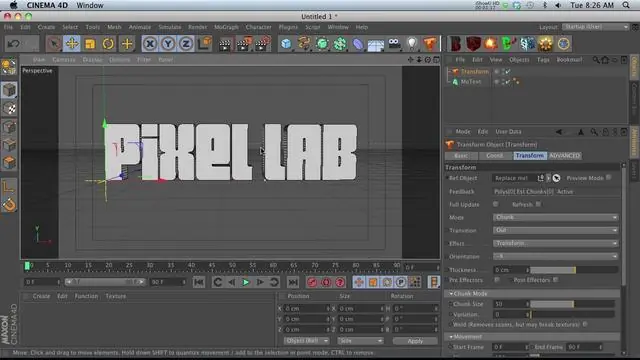Activate the Rotate tool
The width and height of the screenshot is (640, 360).
(x=108, y=44)
